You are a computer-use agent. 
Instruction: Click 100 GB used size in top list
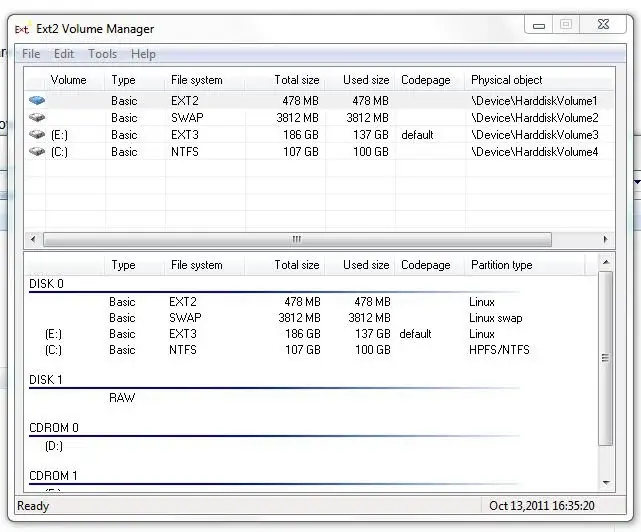click(371, 152)
